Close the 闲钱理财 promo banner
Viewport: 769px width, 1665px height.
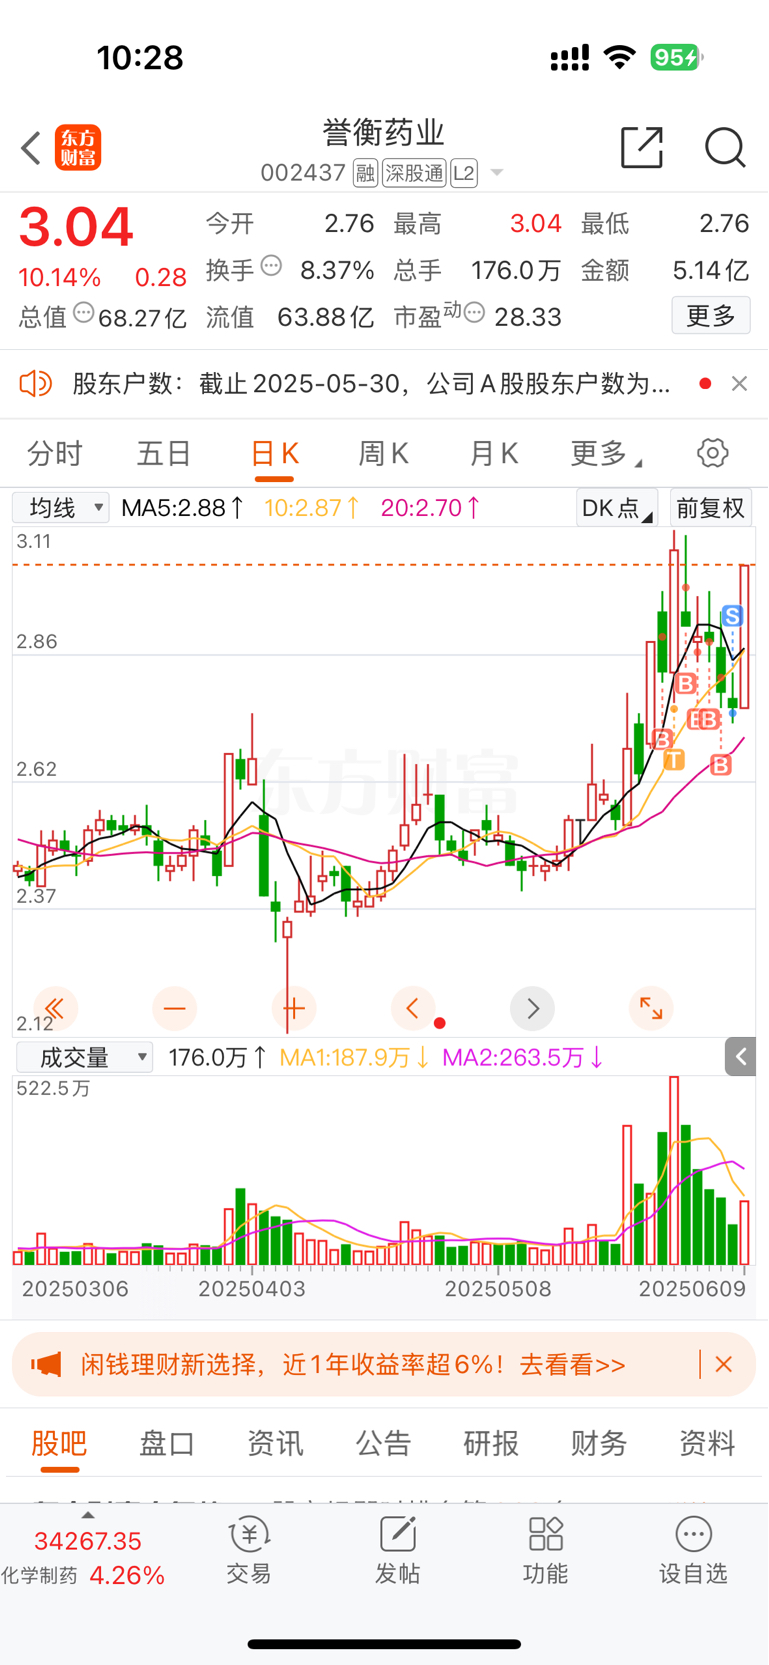pyautogui.click(x=725, y=1364)
